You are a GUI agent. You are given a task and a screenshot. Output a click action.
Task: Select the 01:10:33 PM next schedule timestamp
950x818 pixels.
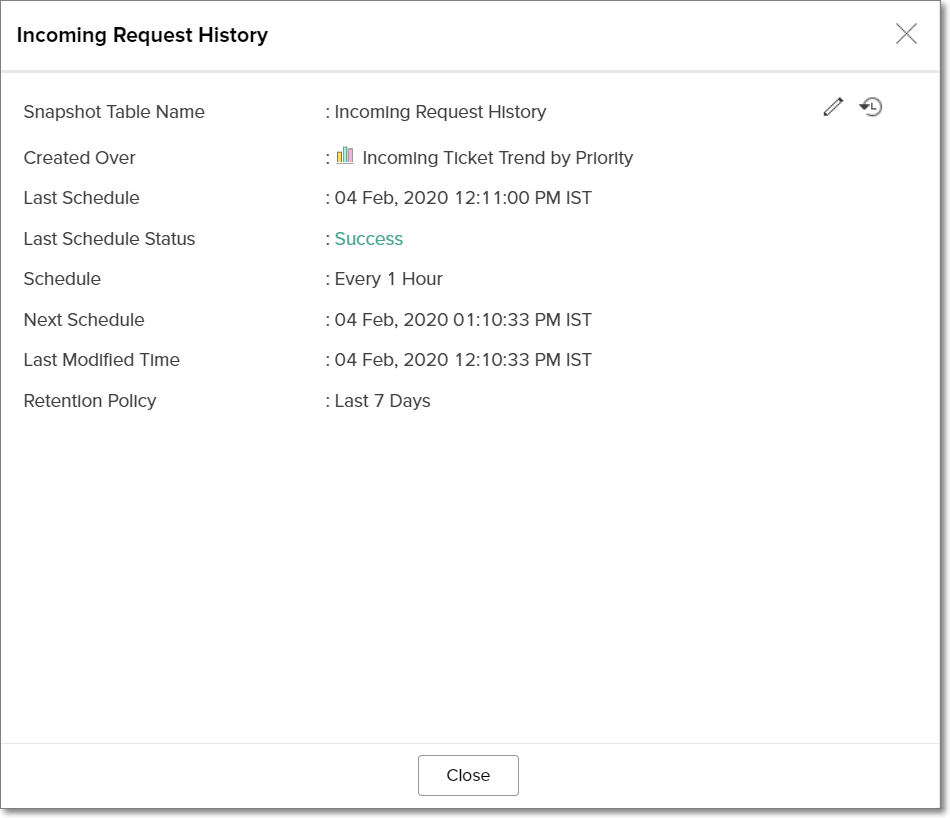click(463, 320)
